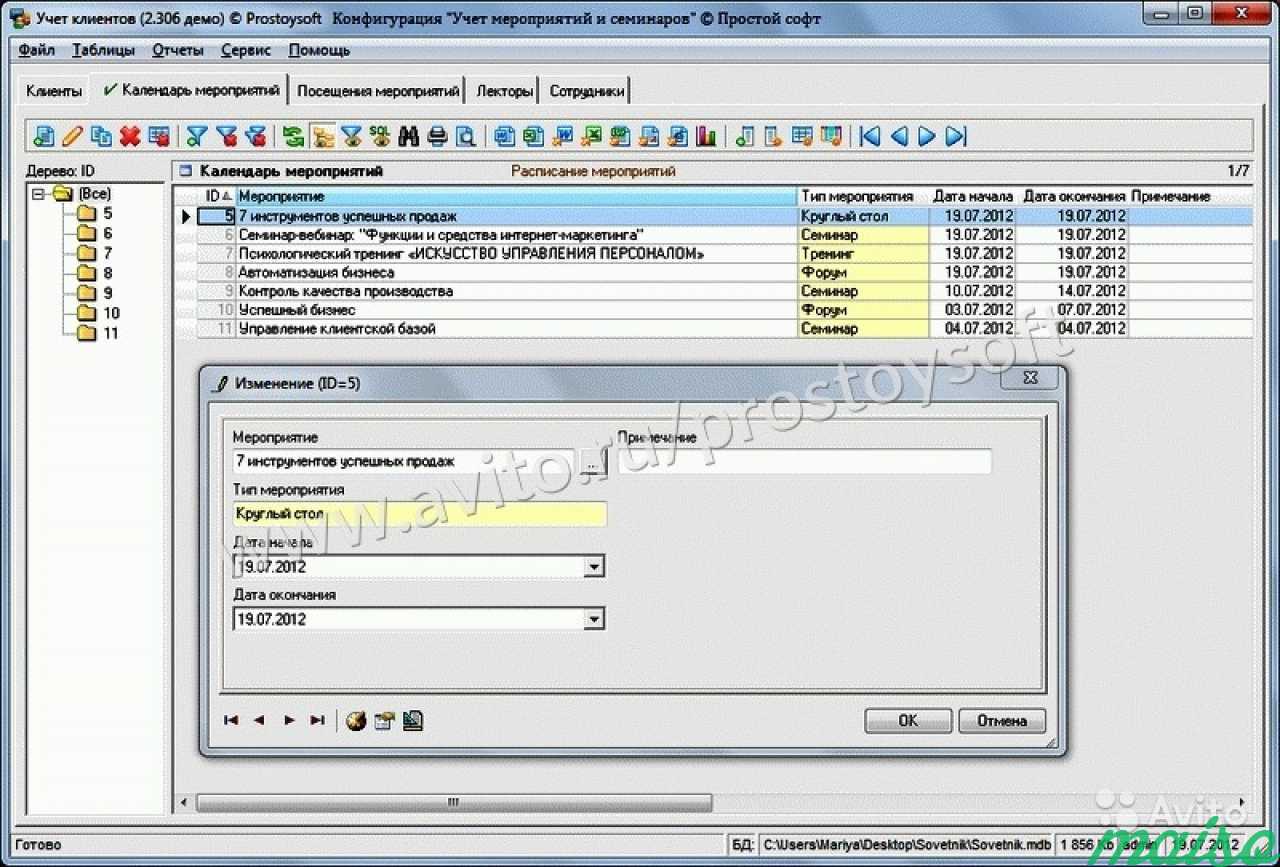Click the print preview magnifier icon

pos(466,136)
